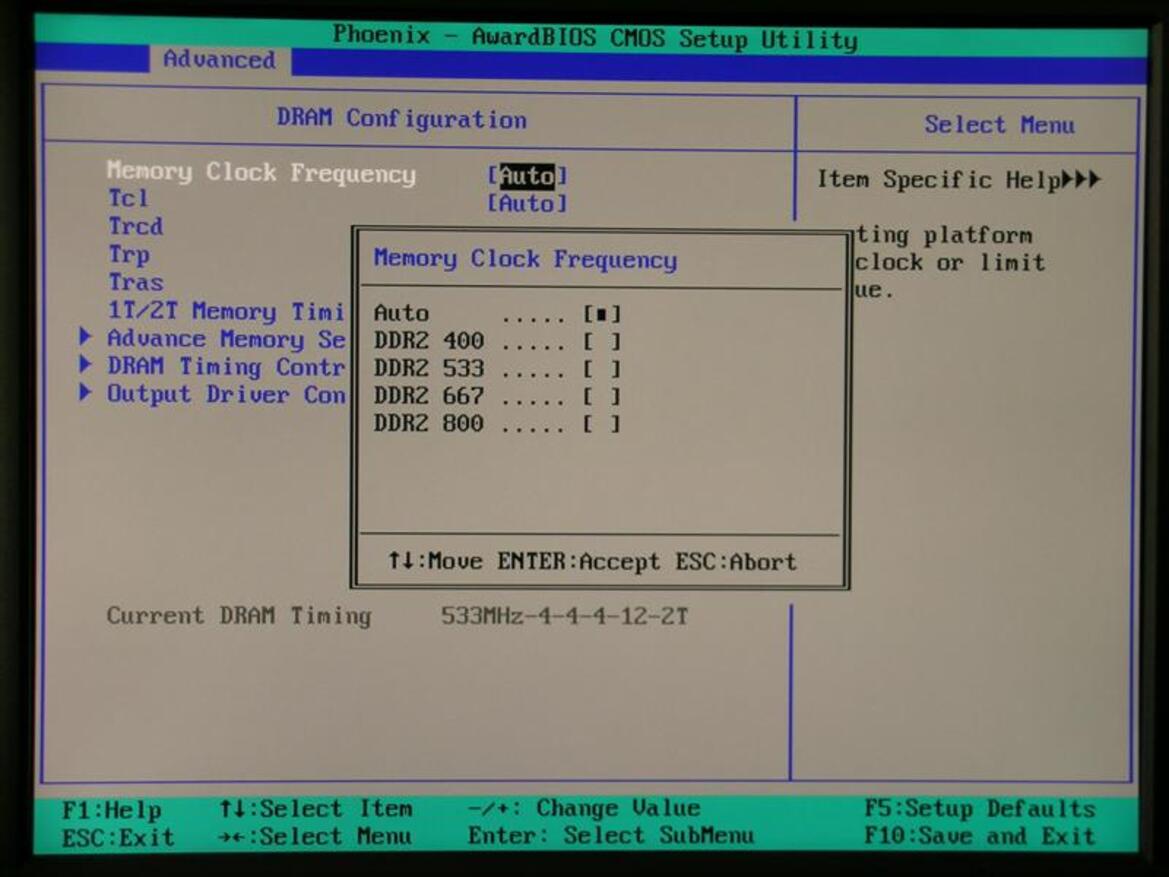
Task: Select the Tras setting row
Action: [136, 282]
